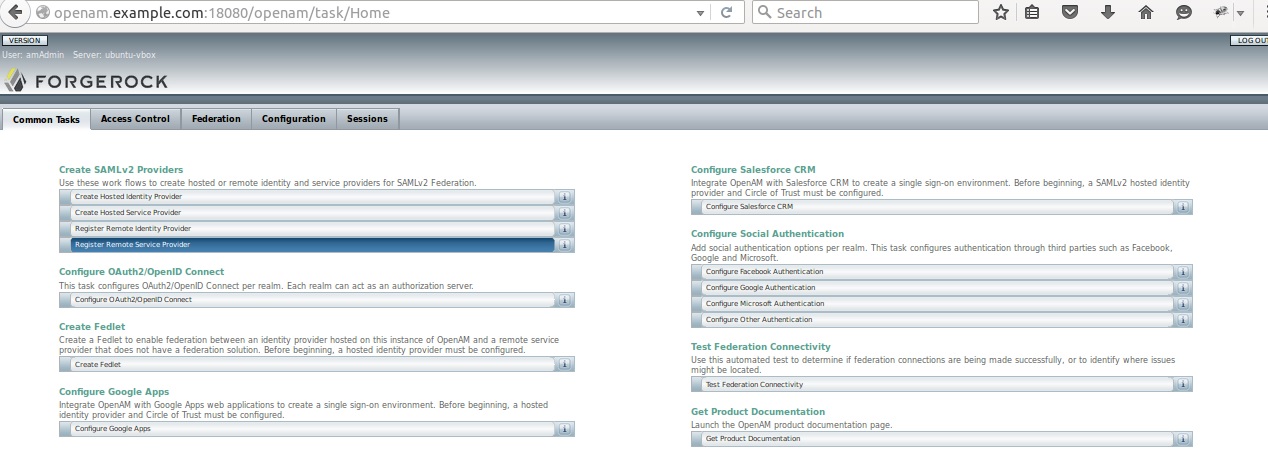Viewport: 1268px width, 476px height.
Task: Click info icon beside Configure Google Apps
Action: point(564,429)
